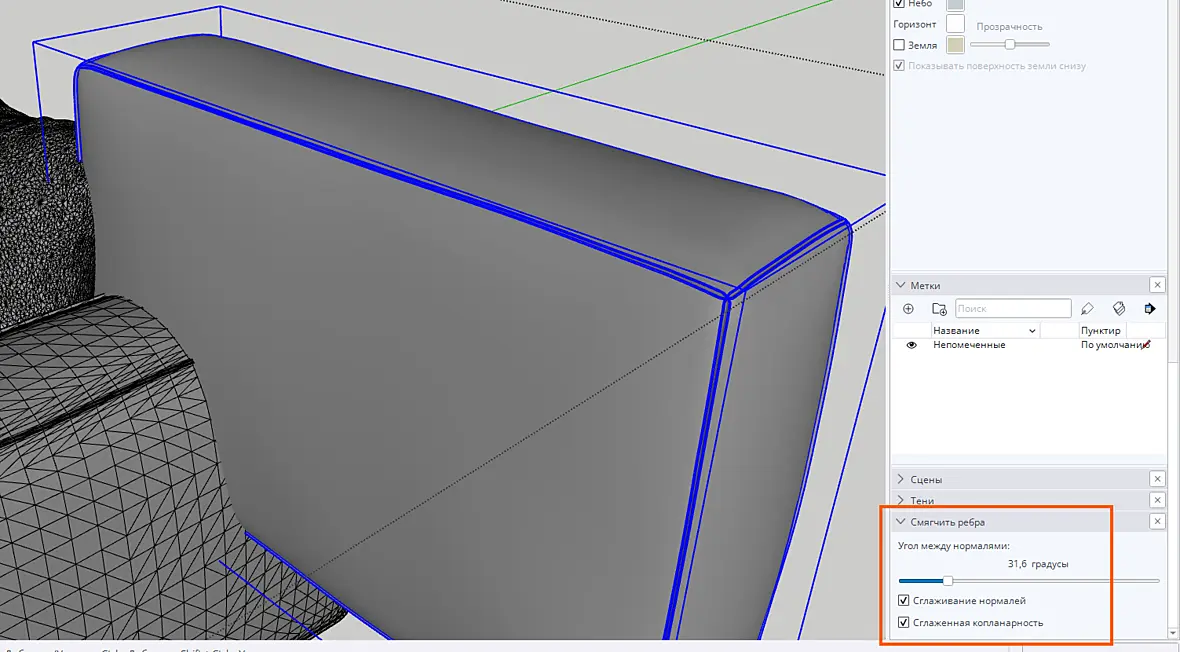Uncheck Сглаживание нормалей checkbox

[904, 601]
